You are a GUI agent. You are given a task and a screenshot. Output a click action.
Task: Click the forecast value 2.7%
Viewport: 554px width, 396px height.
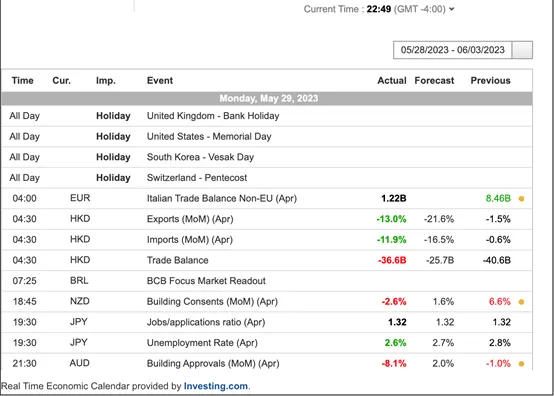tap(443, 343)
